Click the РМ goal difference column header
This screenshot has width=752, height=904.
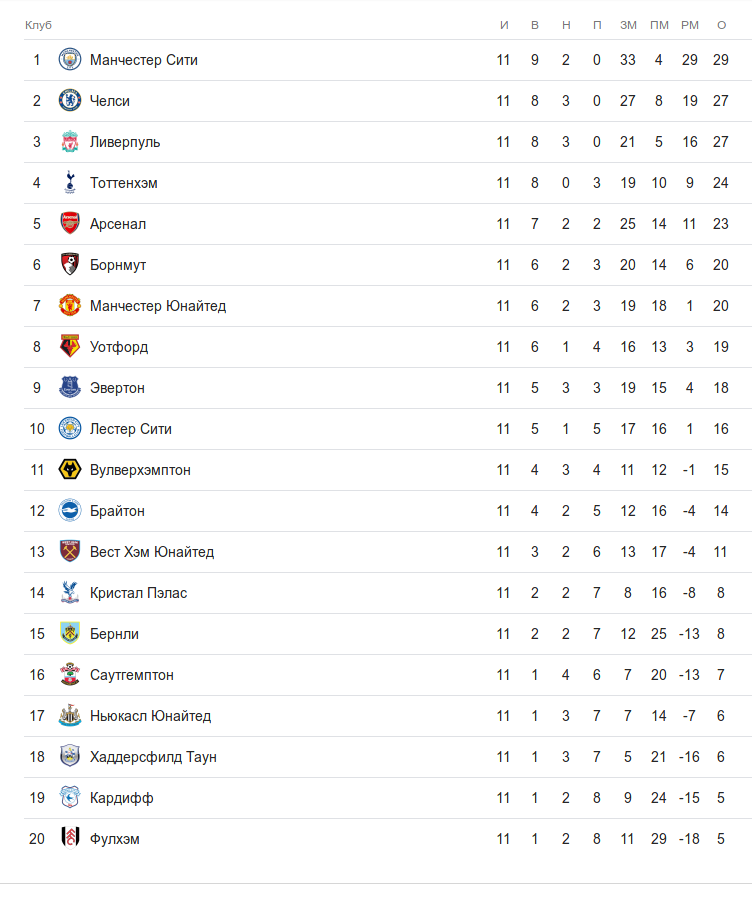click(690, 24)
